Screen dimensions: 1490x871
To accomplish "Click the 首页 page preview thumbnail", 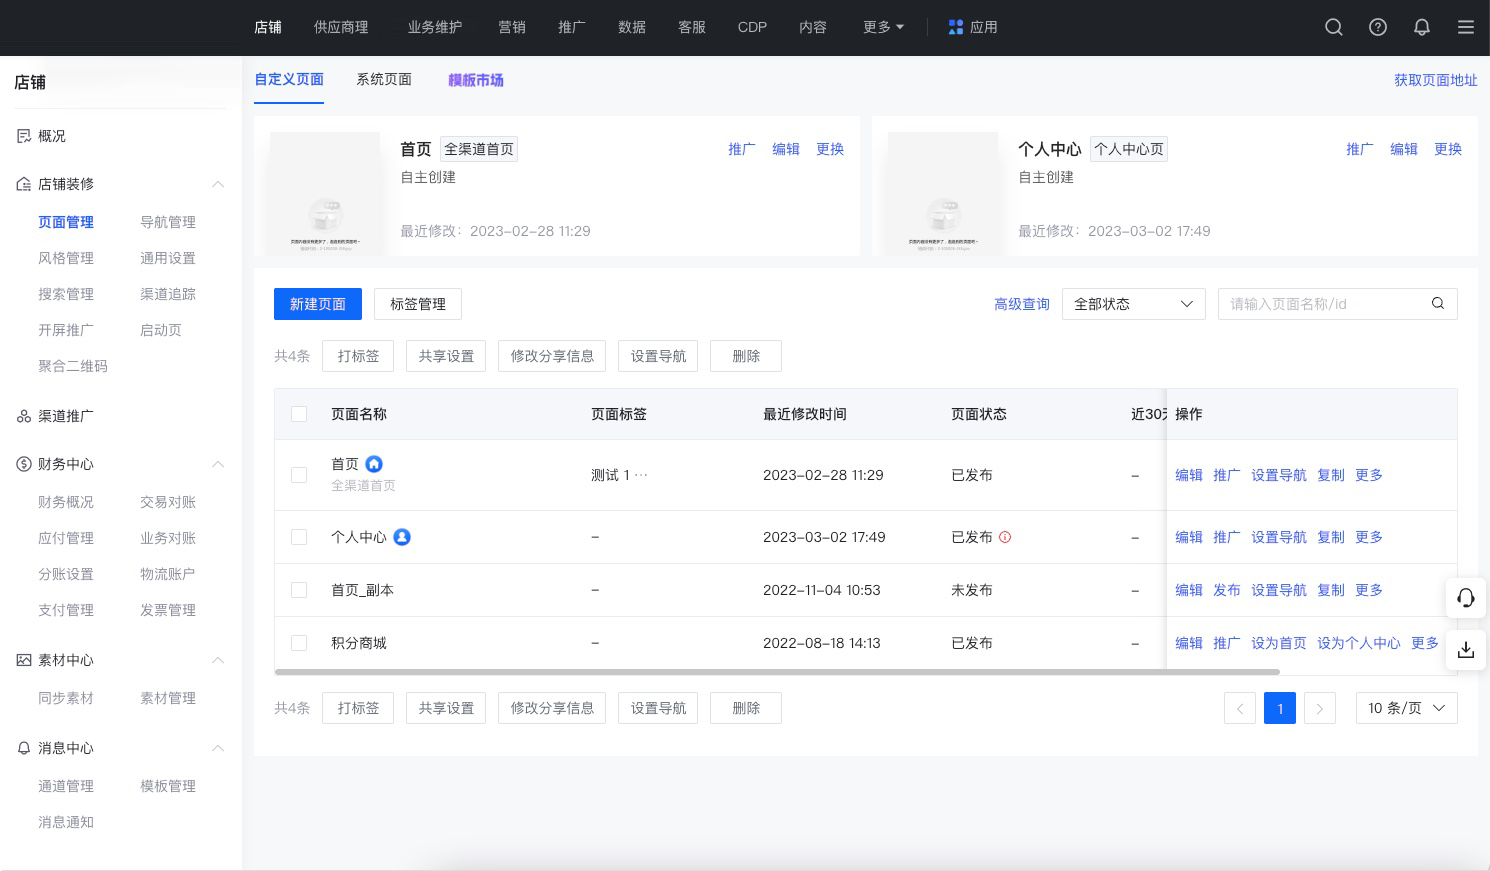I will coord(325,193).
